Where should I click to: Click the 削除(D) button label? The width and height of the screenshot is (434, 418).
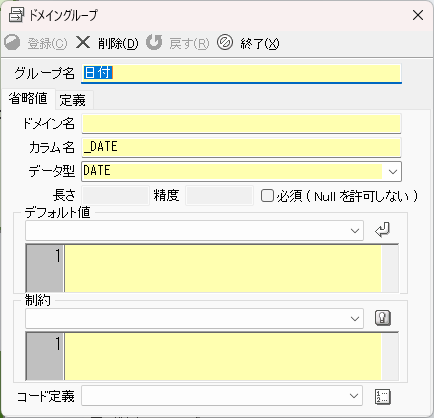click(x=118, y=43)
